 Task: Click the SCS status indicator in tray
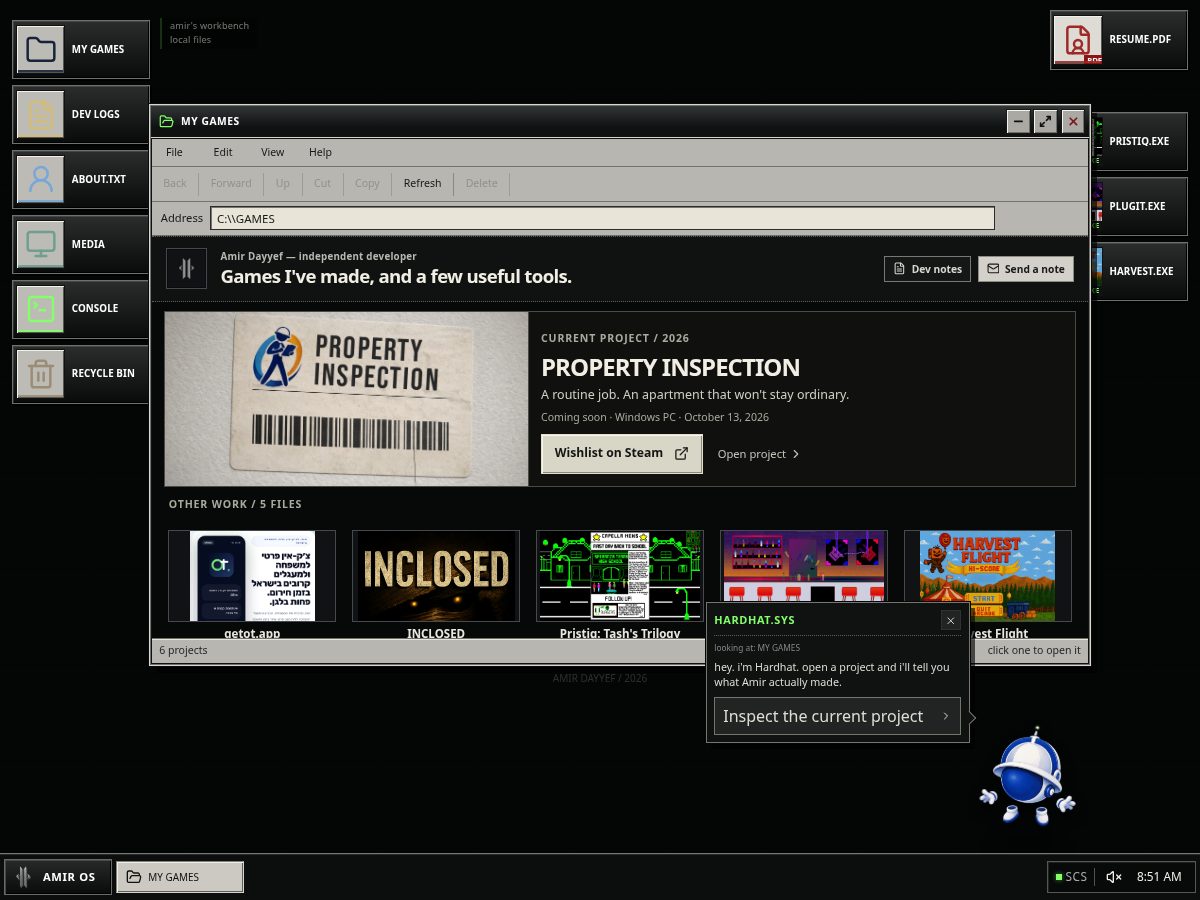(1071, 877)
